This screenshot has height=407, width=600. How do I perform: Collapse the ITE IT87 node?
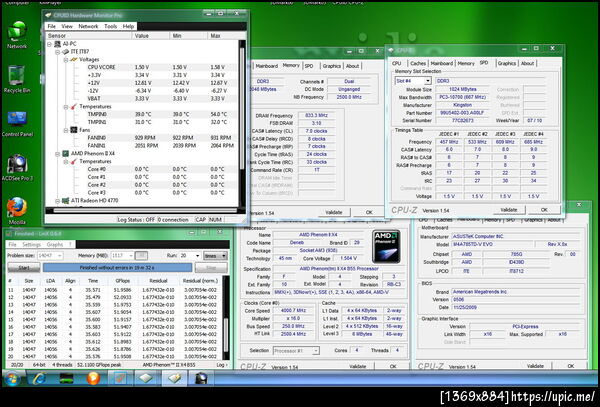[x=57, y=52]
